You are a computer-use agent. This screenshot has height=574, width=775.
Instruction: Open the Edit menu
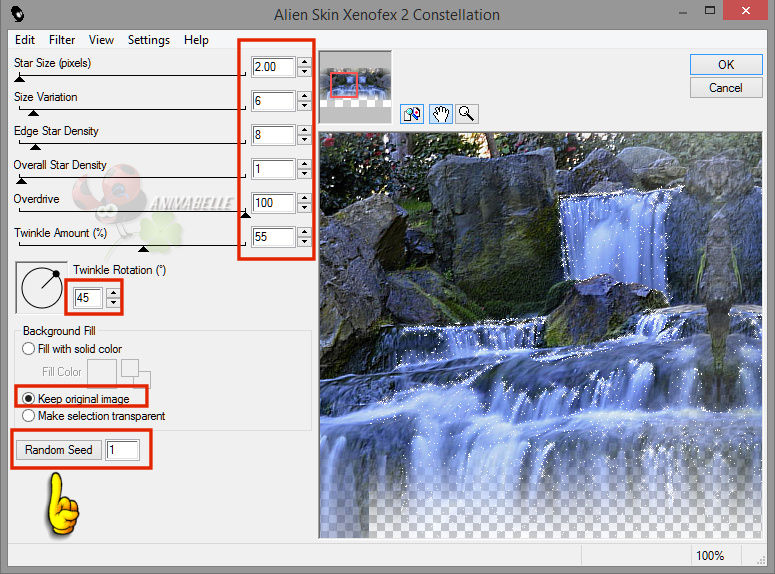pos(25,40)
